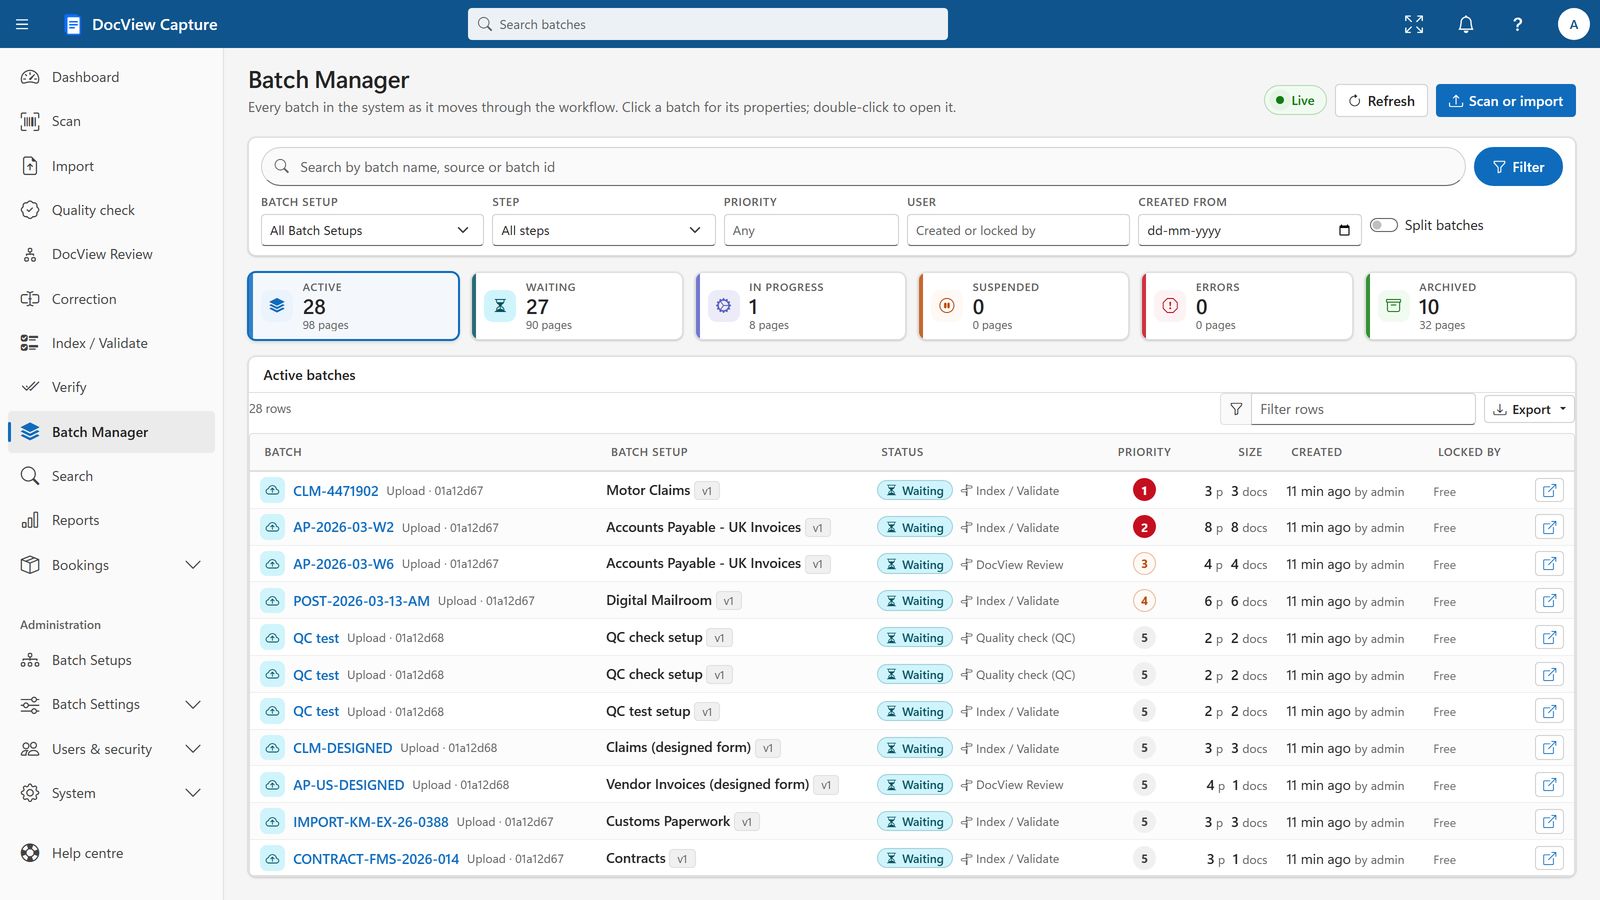
Task: Click the Refresh button
Action: [1381, 100]
